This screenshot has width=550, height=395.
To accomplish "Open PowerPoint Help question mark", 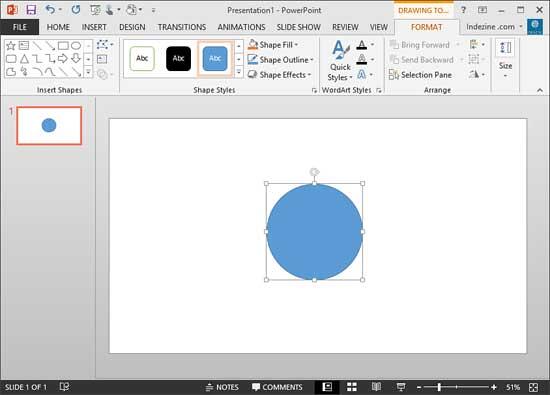I will [x=463, y=10].
